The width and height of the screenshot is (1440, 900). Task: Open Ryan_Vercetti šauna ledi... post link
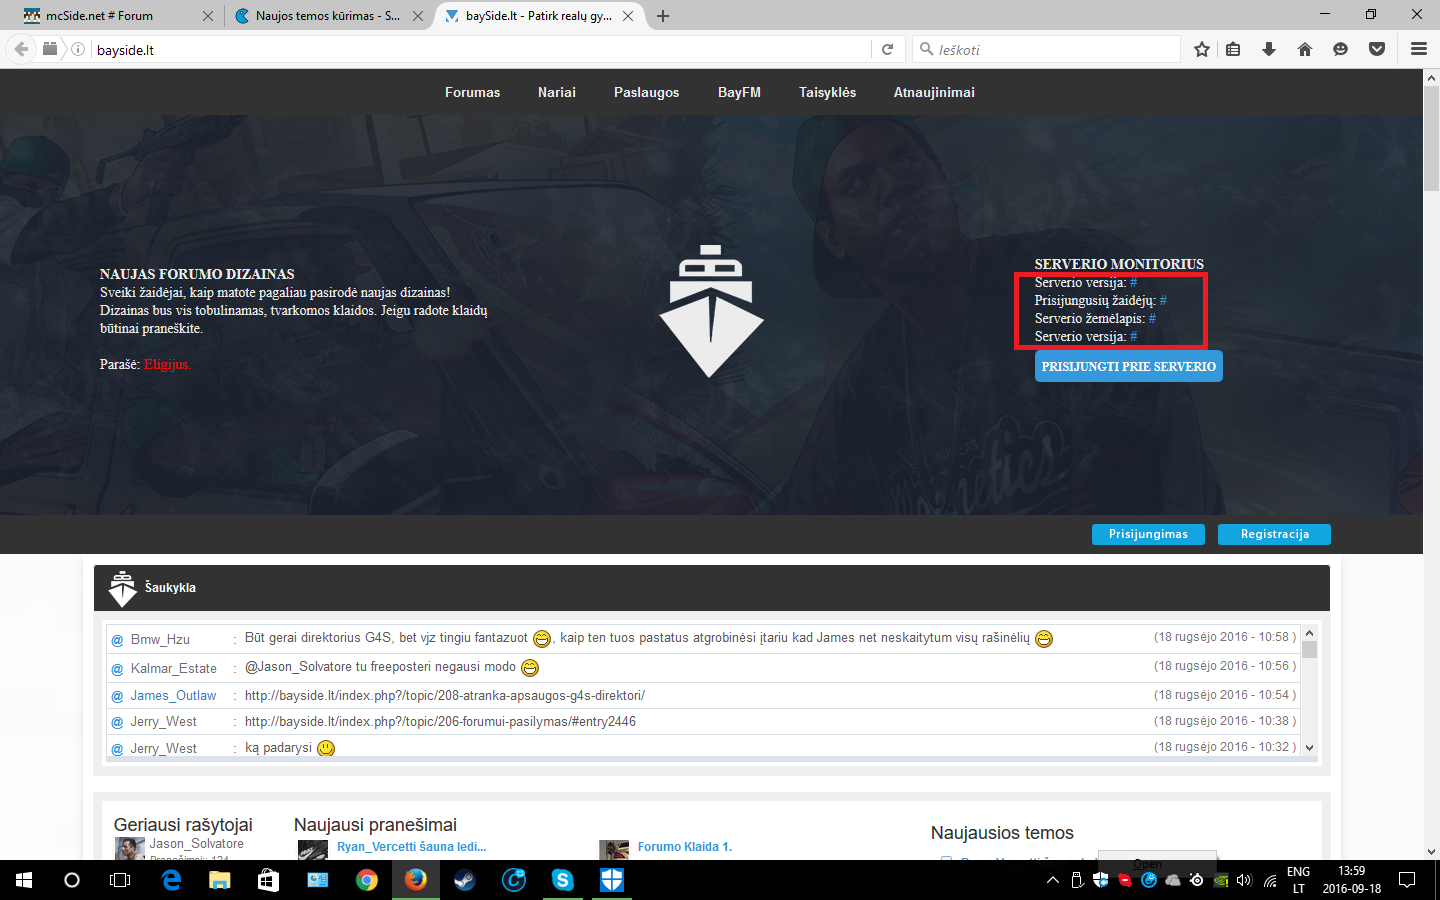(x=411, y=846)
